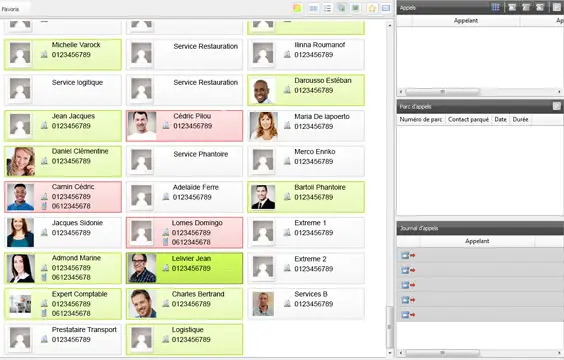The width and height of the screenshot is (564, 360).
Task: Select the Lelivier Jean contact card
Action: [x=185, y=268]
